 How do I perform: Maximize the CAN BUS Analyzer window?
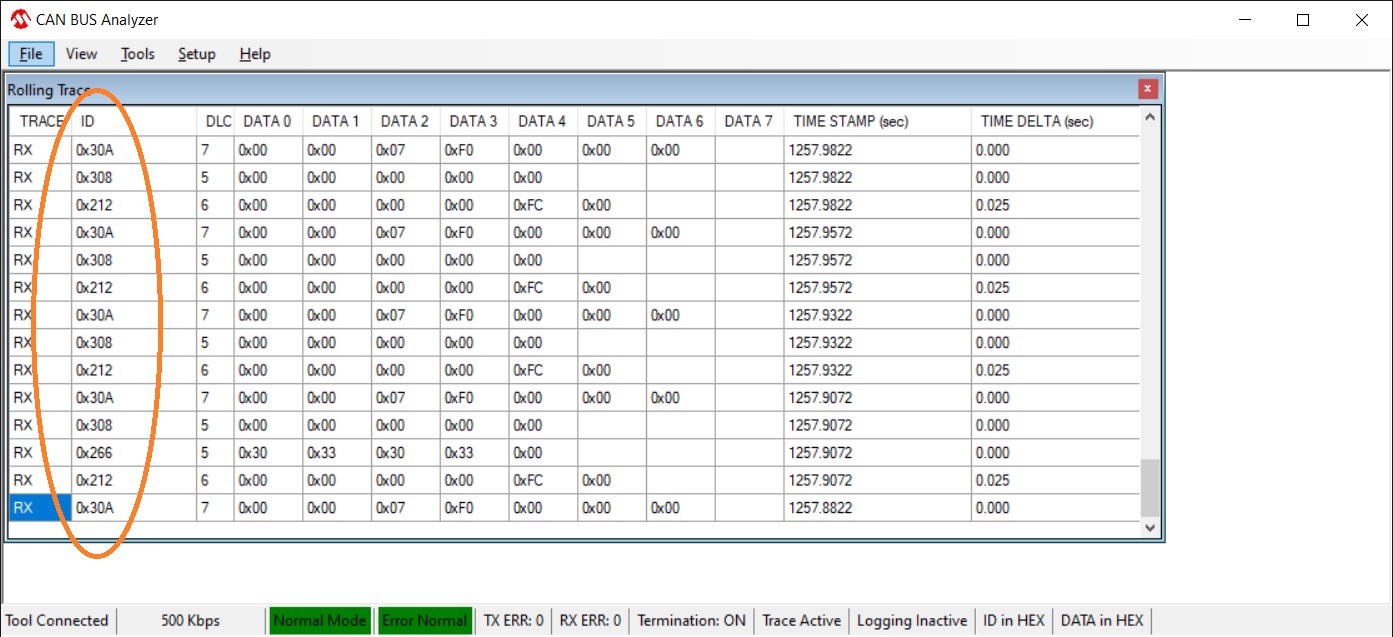1302,20
